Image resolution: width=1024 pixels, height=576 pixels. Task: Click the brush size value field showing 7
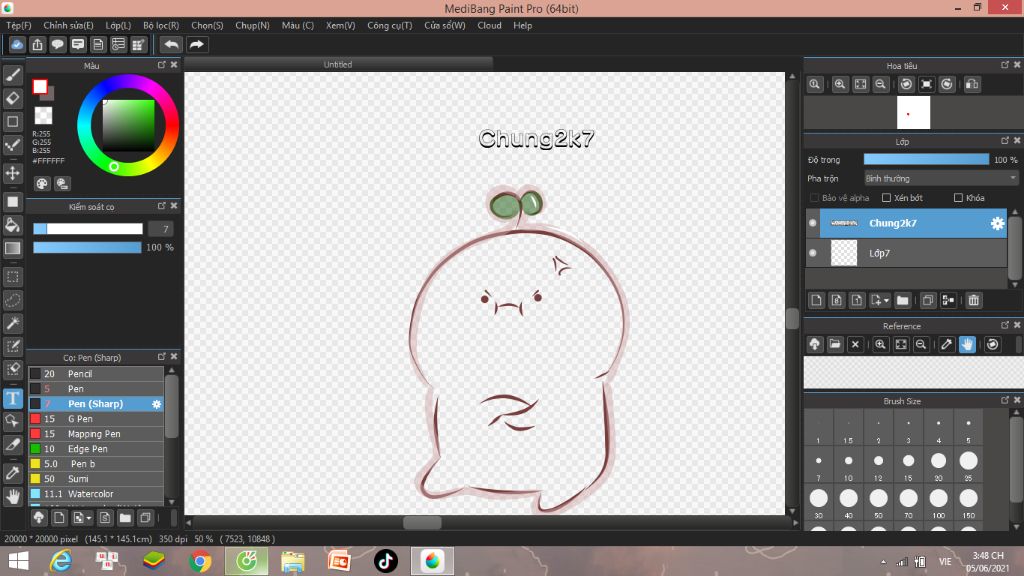tap(163, 229)
